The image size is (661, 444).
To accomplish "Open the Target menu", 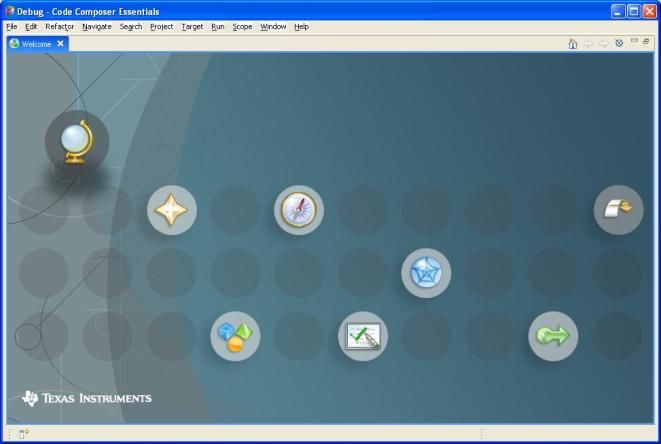I will tap(192, 27).
